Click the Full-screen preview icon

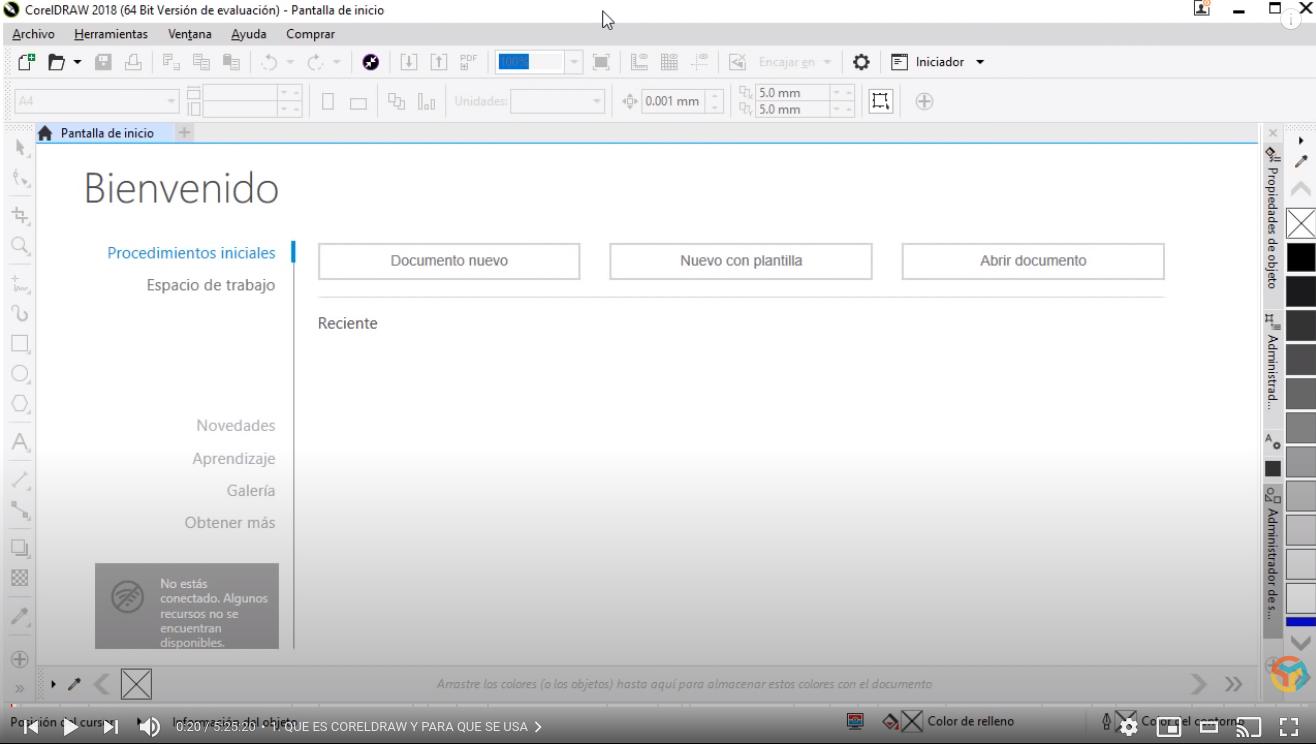pos(601,62)
